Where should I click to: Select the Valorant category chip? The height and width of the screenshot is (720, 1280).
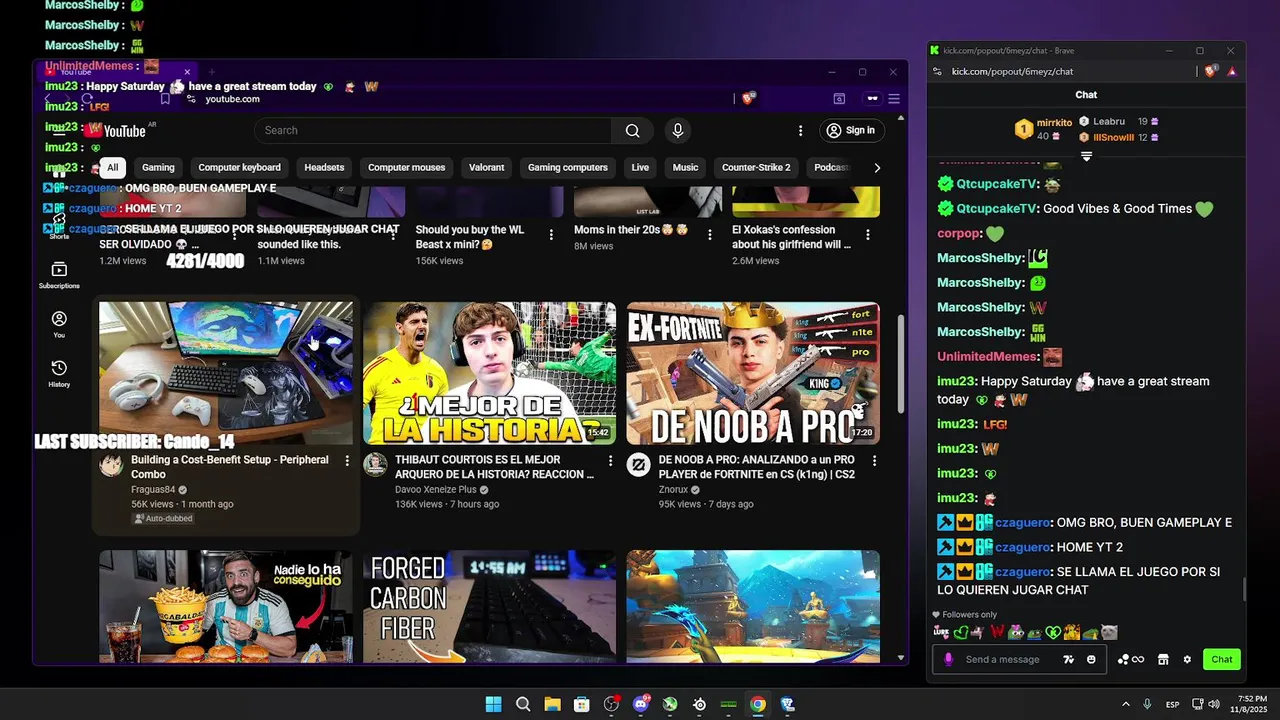486,168
